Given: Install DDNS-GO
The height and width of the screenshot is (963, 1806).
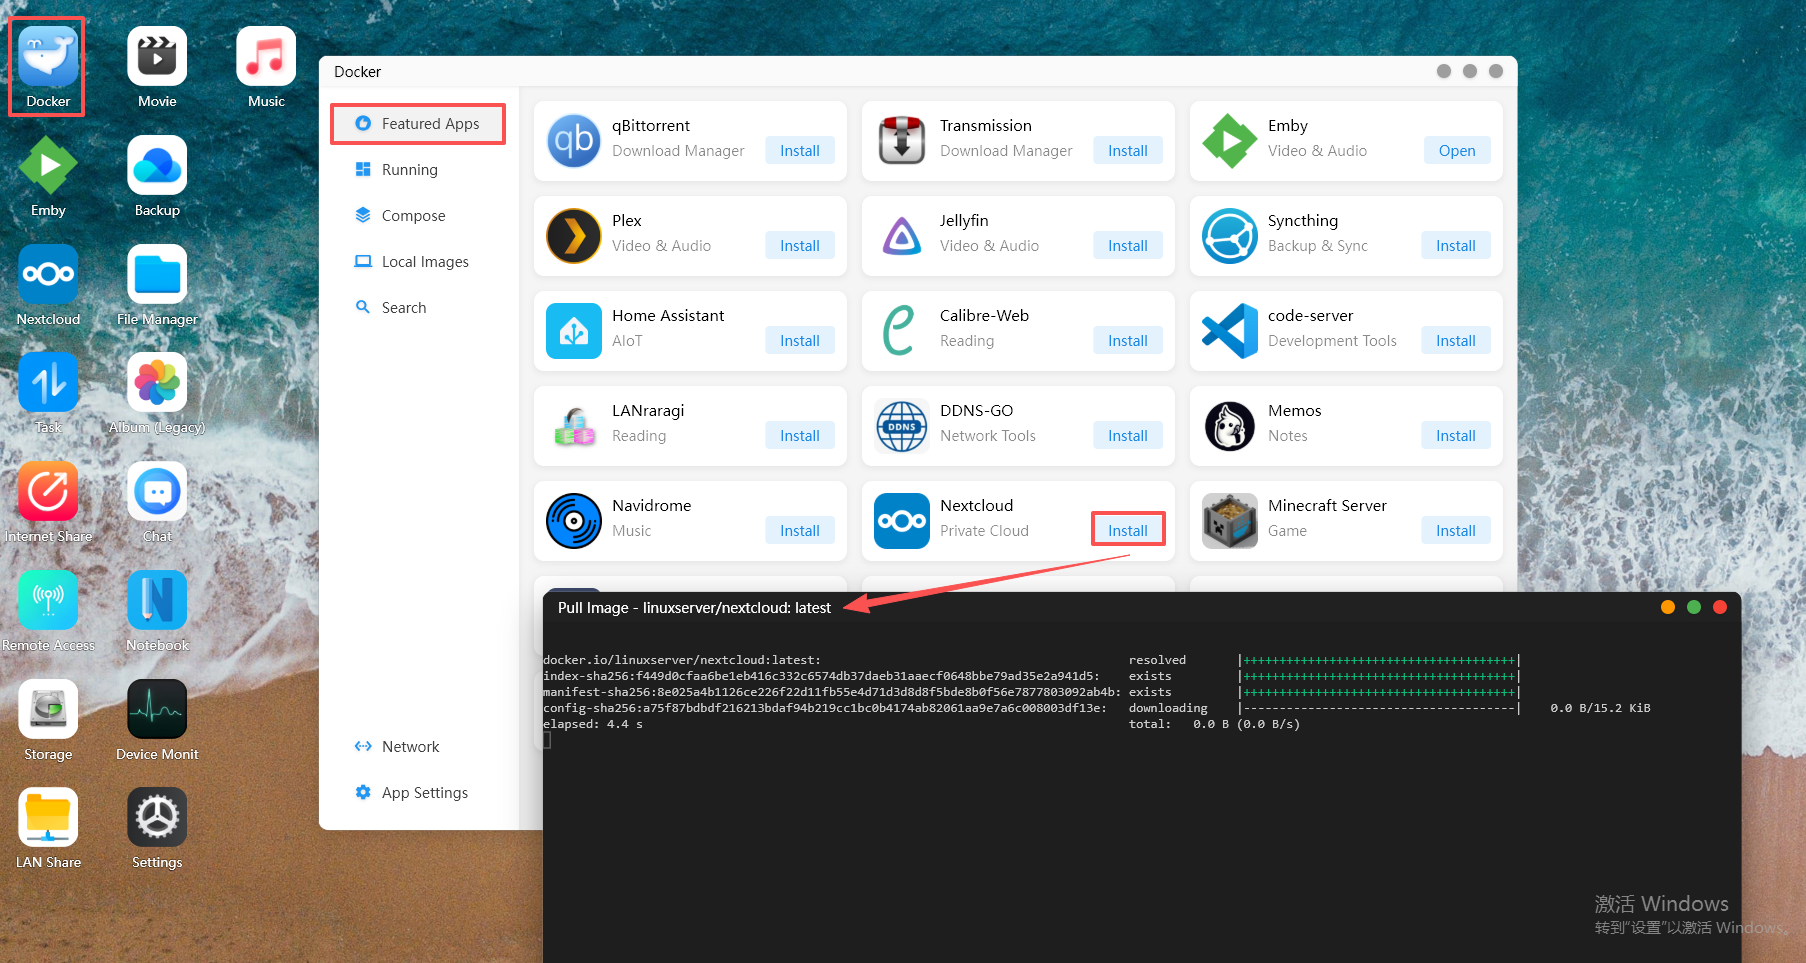Looking at the screenshot, I should [x=1128, y=436].
